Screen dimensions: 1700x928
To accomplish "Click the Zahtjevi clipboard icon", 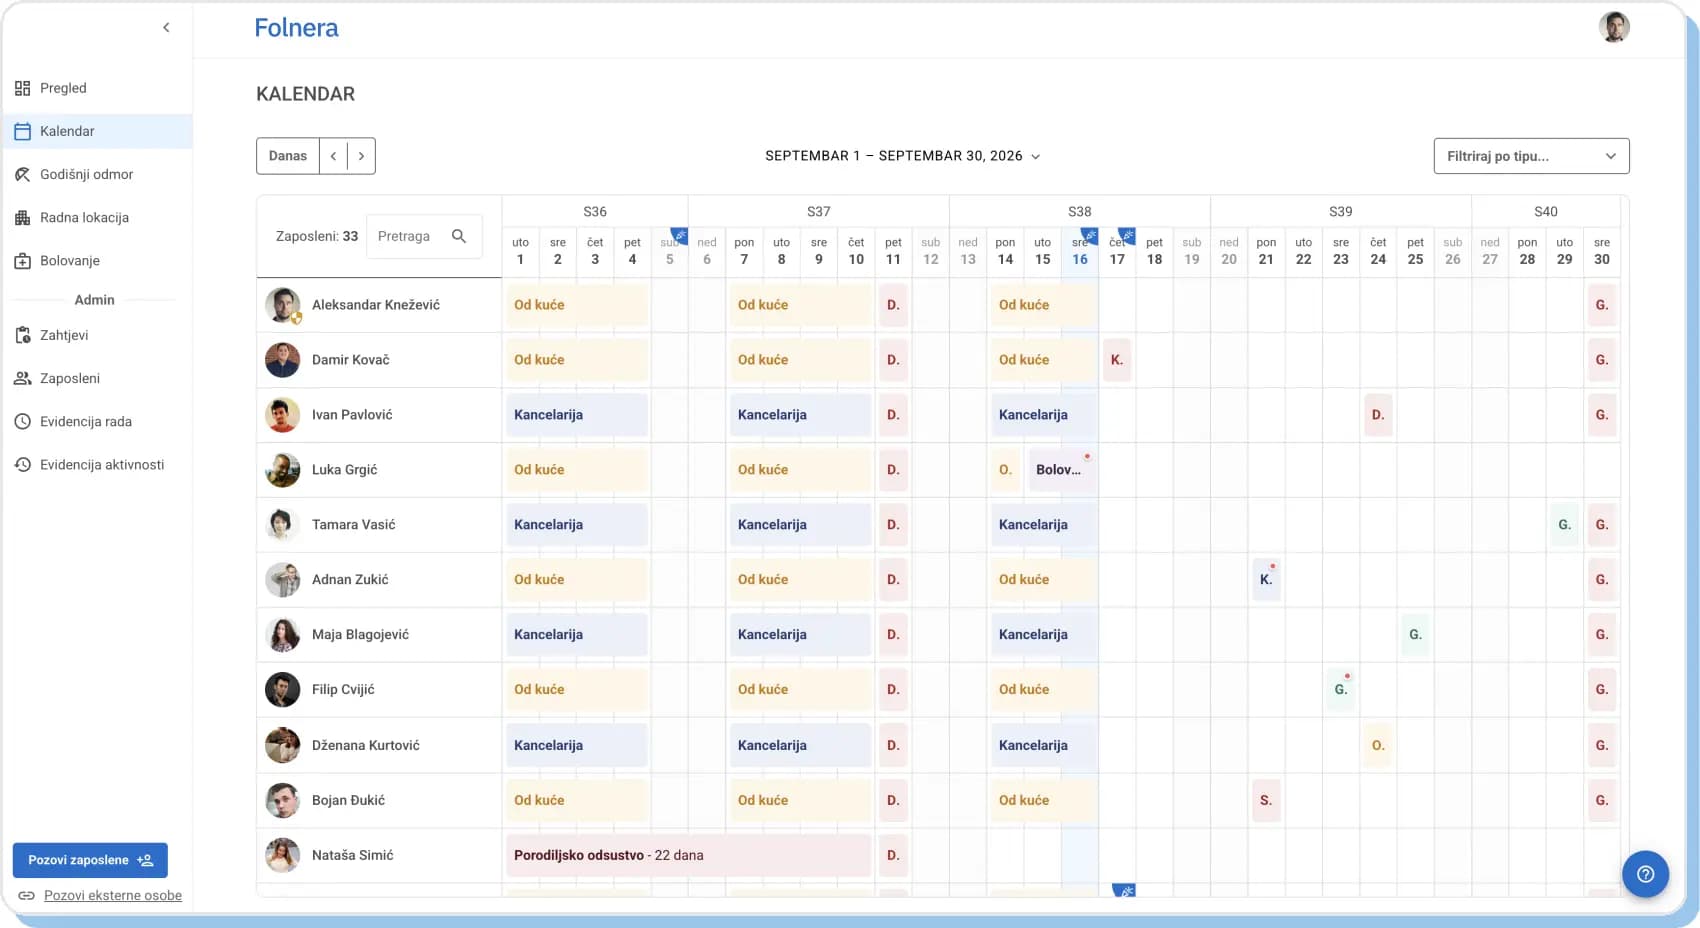I will coord(23,335).
